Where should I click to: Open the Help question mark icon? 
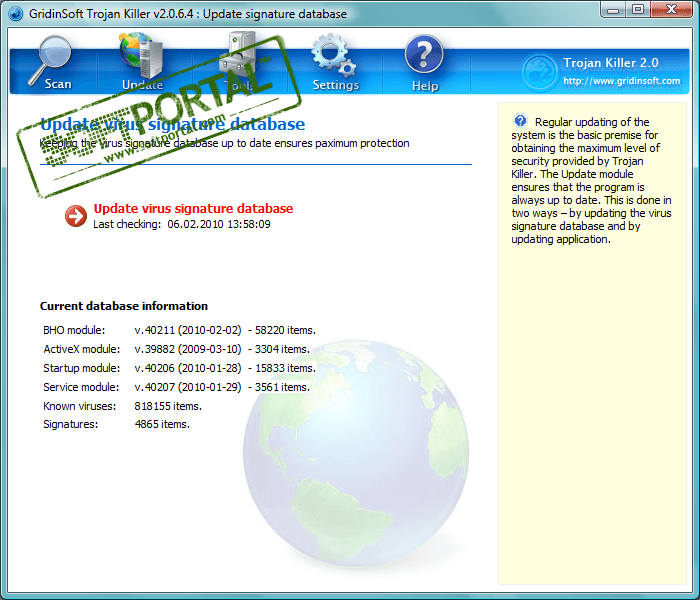tap(424, 54)
